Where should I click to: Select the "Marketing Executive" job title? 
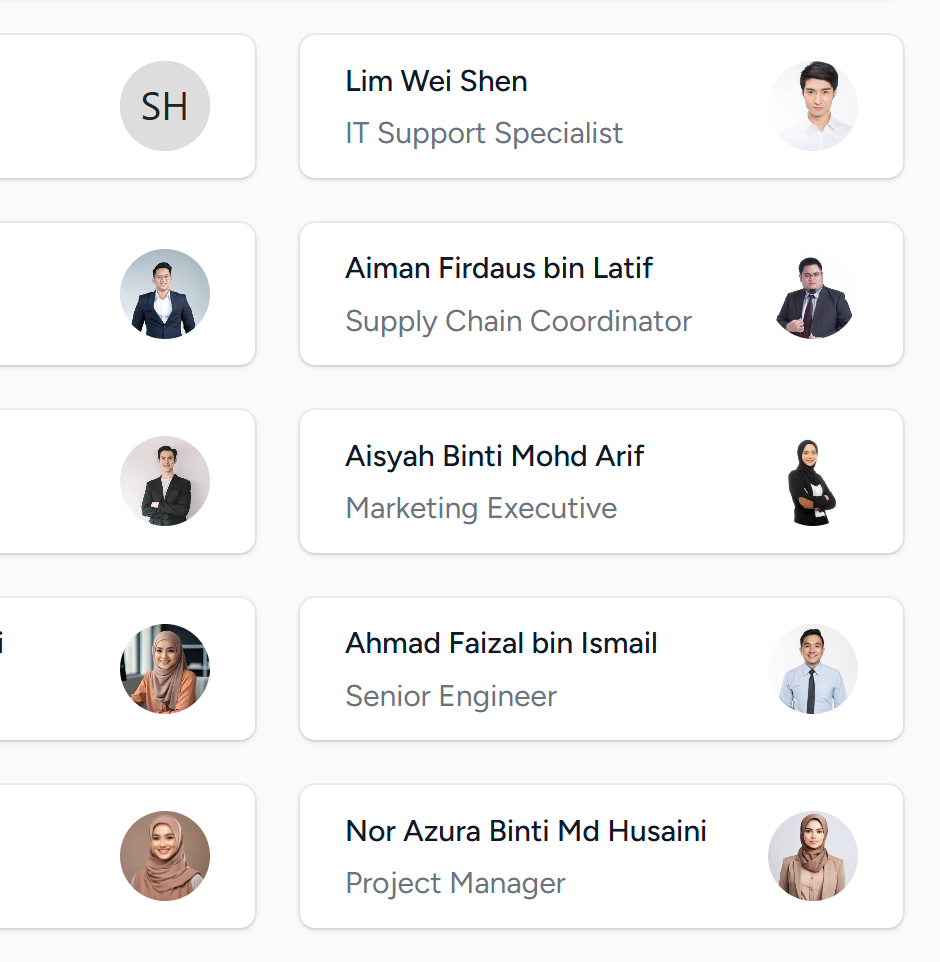point(481,508)
